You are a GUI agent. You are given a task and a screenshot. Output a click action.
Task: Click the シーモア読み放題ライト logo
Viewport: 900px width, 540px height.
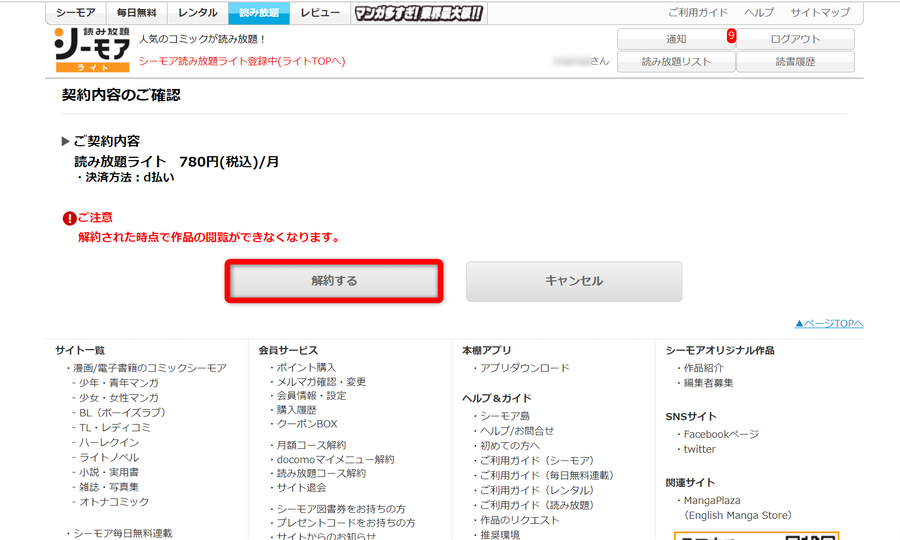coord(92,50)
